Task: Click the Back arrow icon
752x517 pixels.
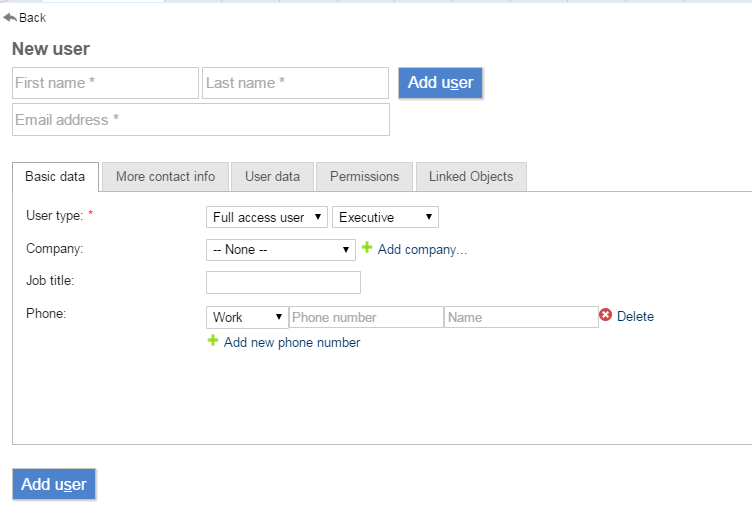Action: tap(10, 17)
